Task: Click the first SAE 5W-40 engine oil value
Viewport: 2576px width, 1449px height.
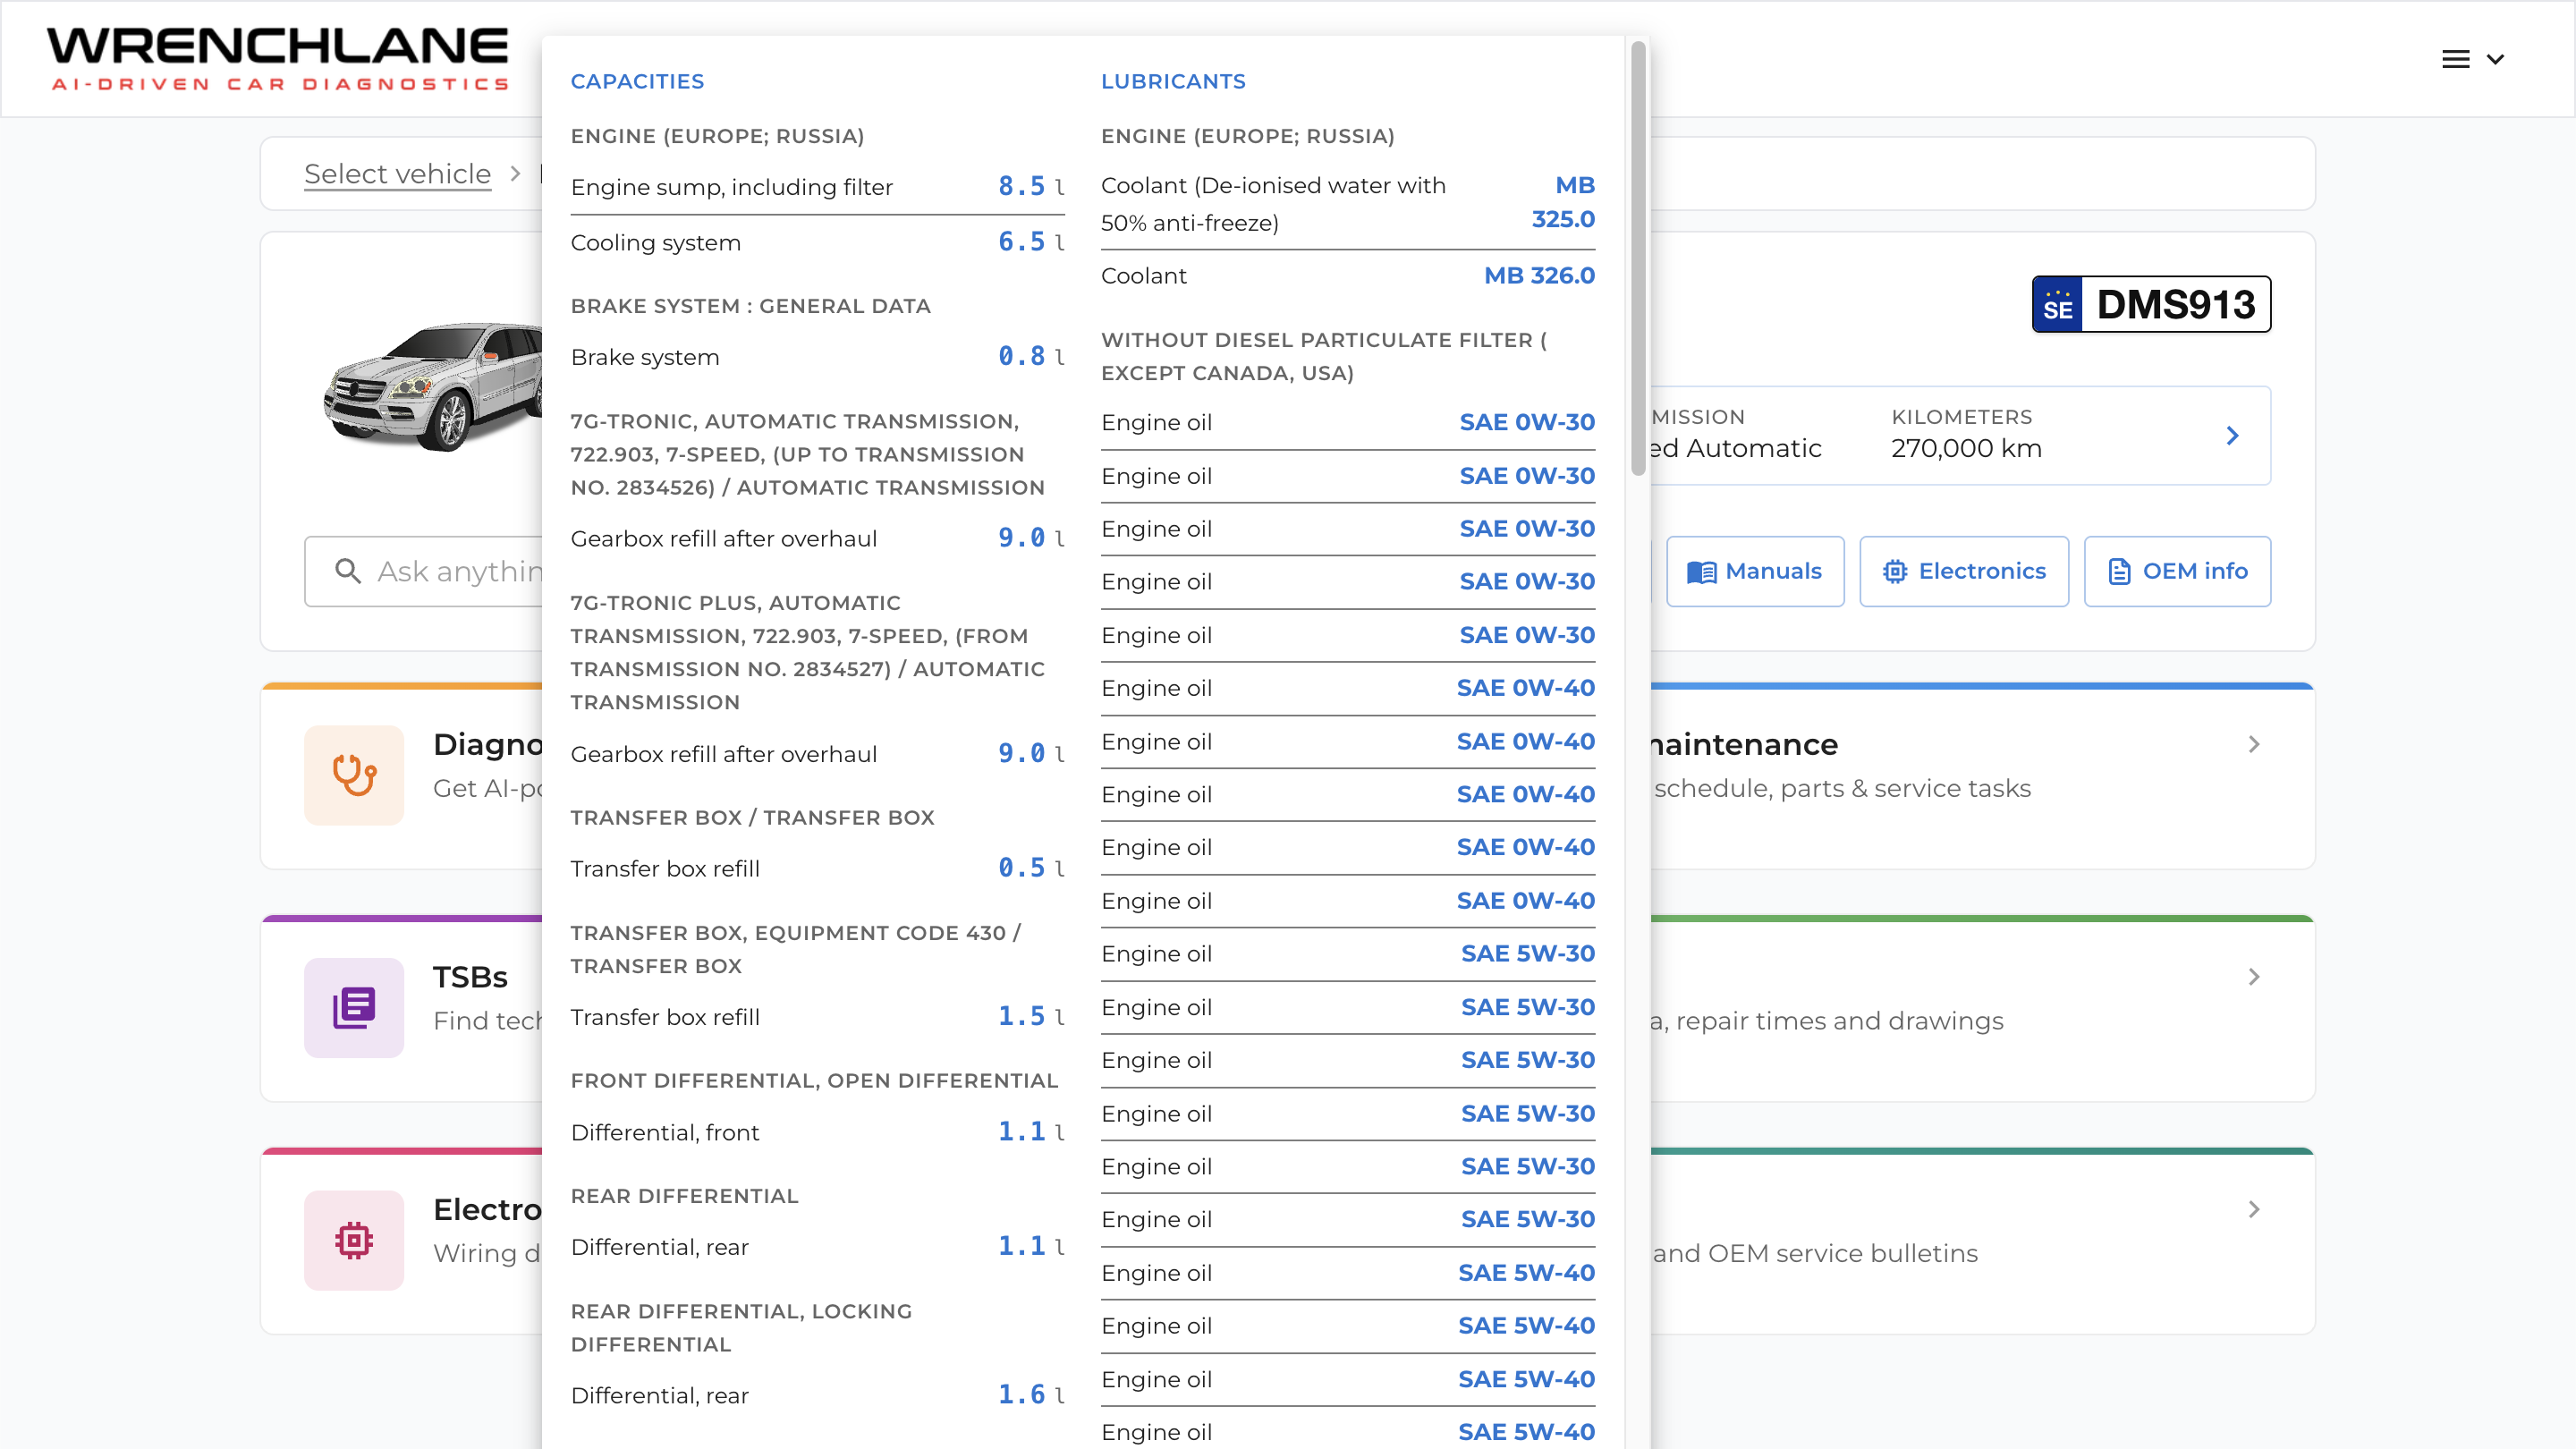Action: coord(1526,1273)
